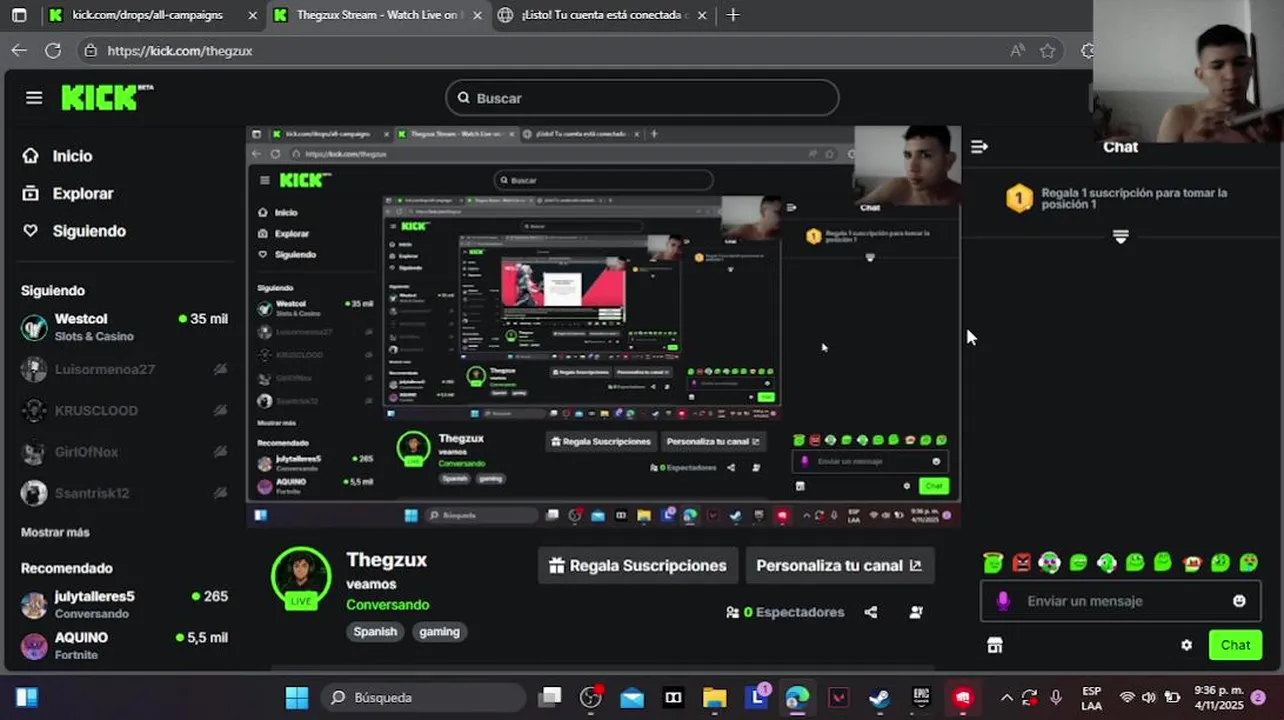Show hidden system tray icons
1284x720 pixels.
pos(1006,698)
